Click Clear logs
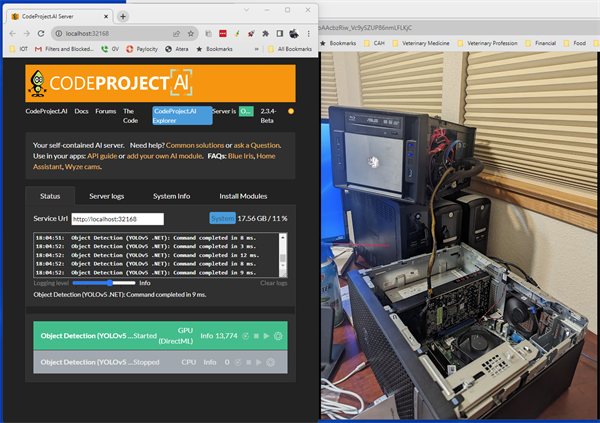Image resolution: width=600 pixels, height=423 pixels. (x=273, y=283)
